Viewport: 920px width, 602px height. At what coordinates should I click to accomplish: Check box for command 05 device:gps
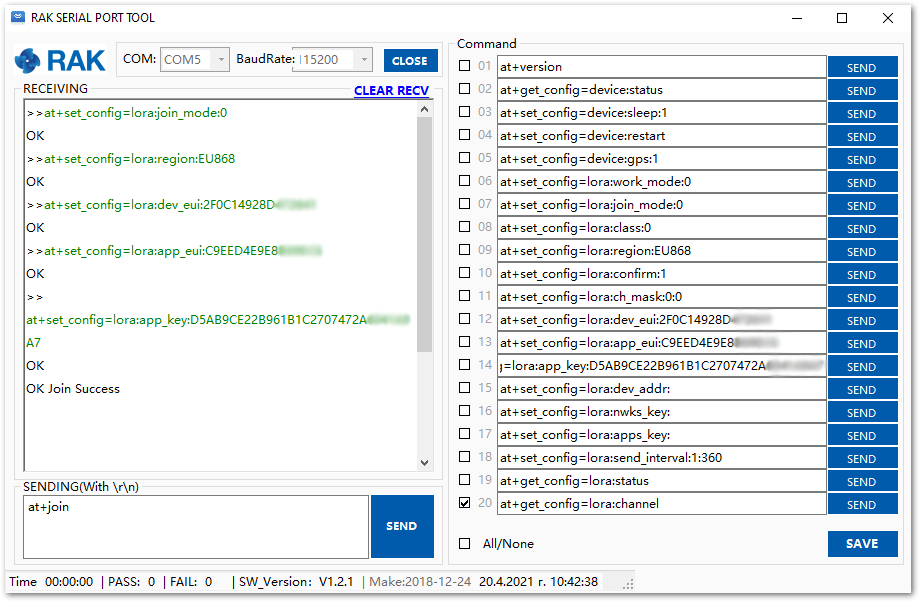465,158
